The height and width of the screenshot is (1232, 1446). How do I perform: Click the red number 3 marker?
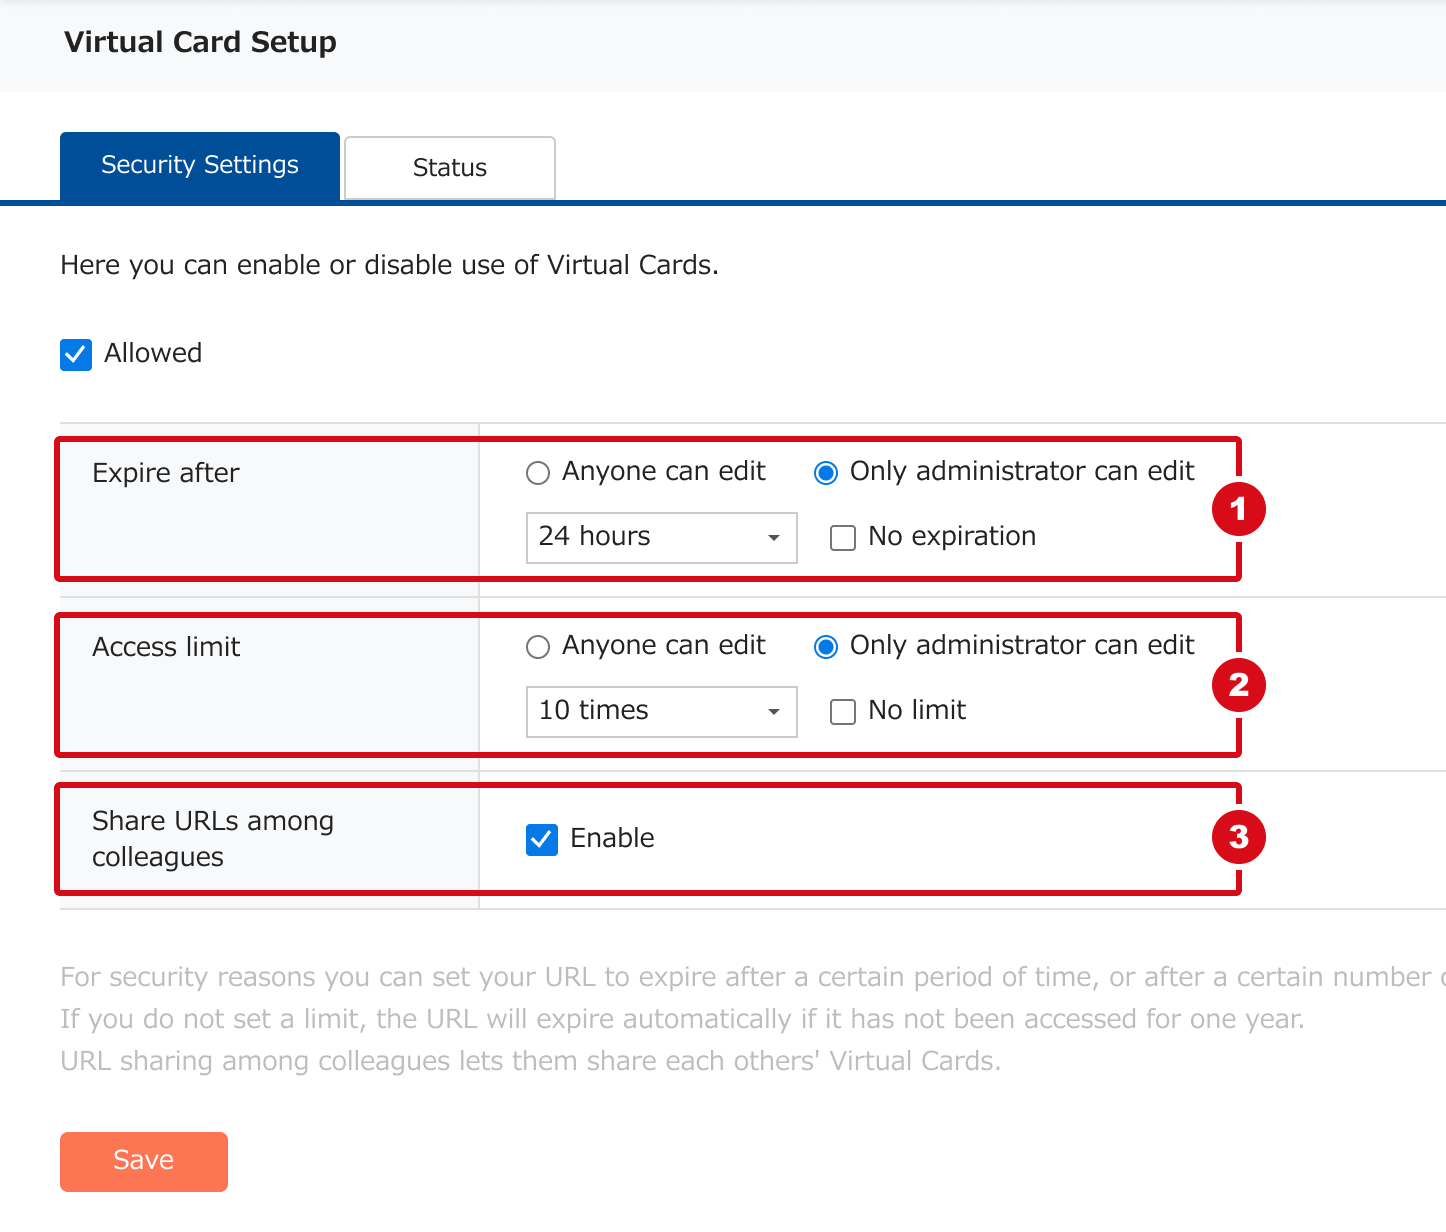1239,837
